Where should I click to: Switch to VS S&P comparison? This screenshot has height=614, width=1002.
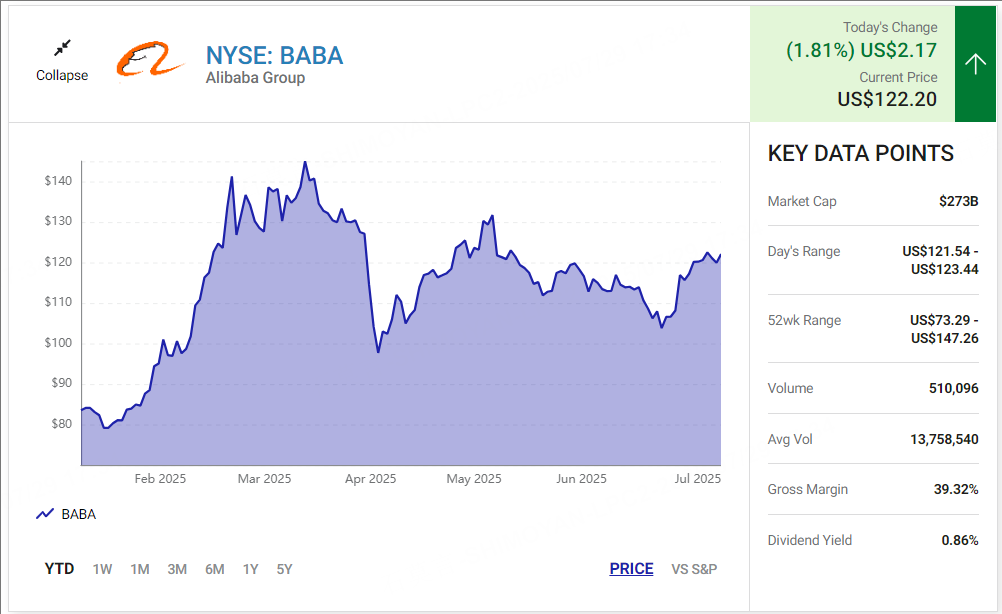coord(694,569)
